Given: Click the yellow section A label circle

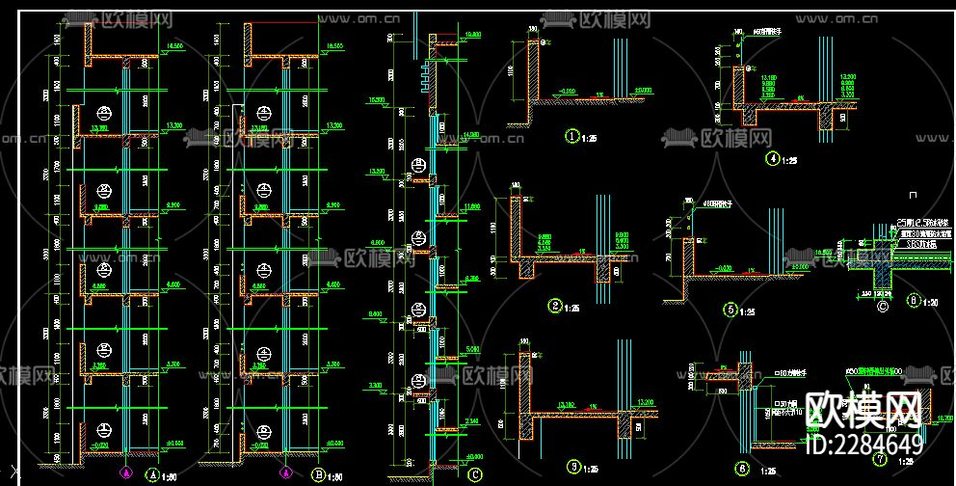Looking at the screenshot, I should pos(152,474).
